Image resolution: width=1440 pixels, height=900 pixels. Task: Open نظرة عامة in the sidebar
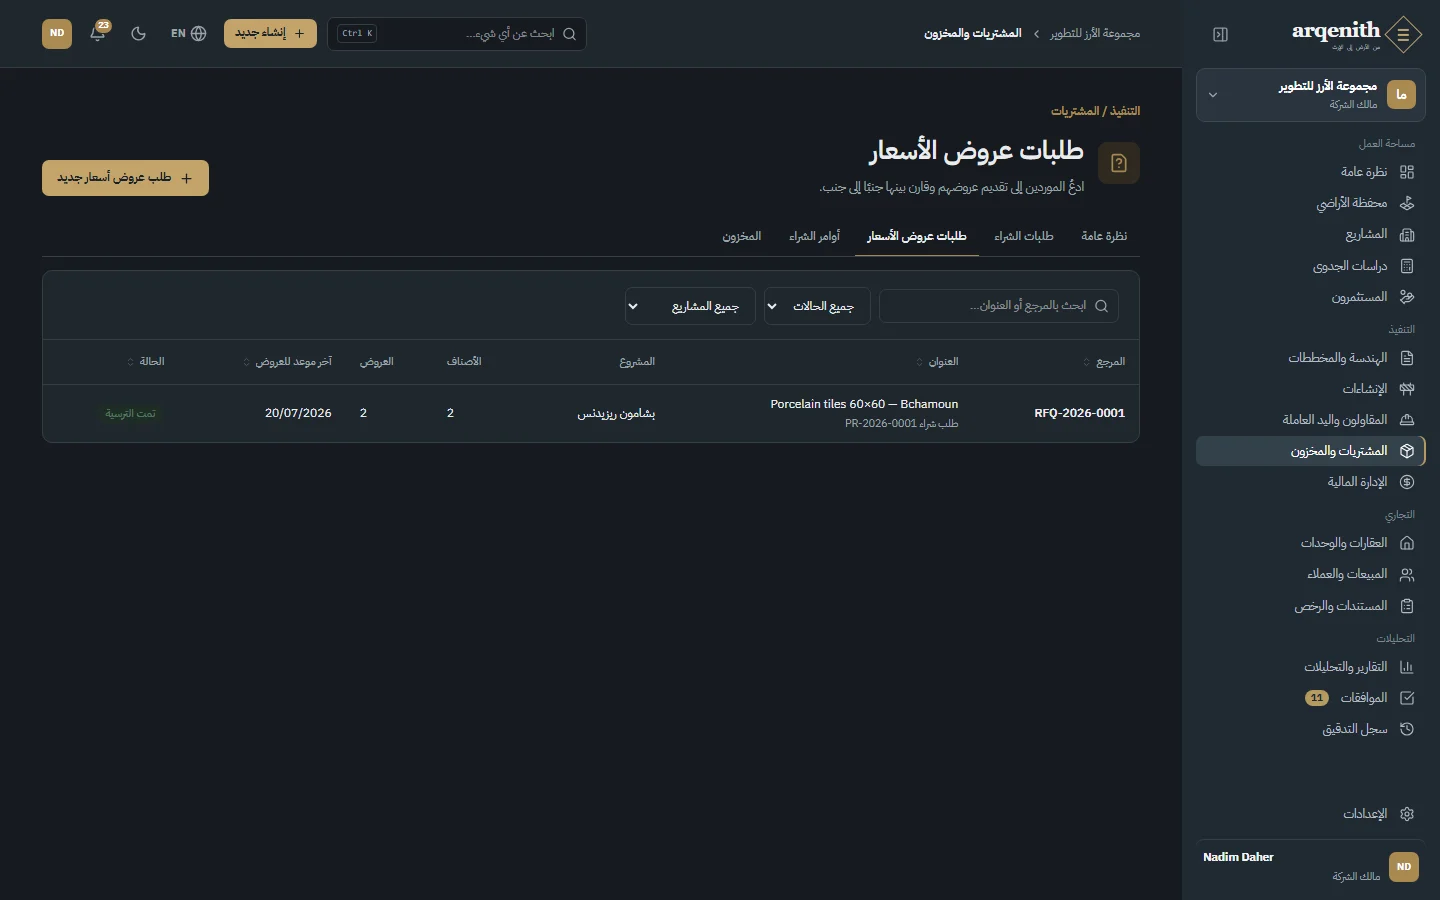pos(1310,172)
